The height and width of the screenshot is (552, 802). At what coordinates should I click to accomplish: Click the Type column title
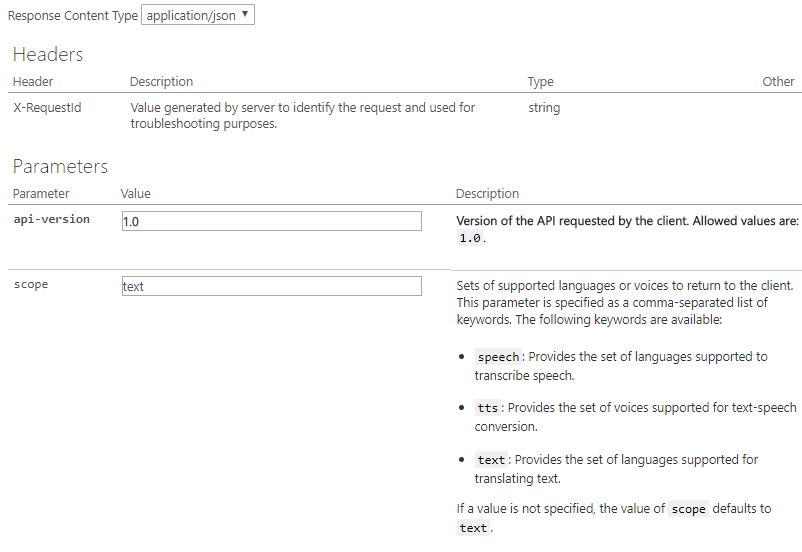coord(540,82)
